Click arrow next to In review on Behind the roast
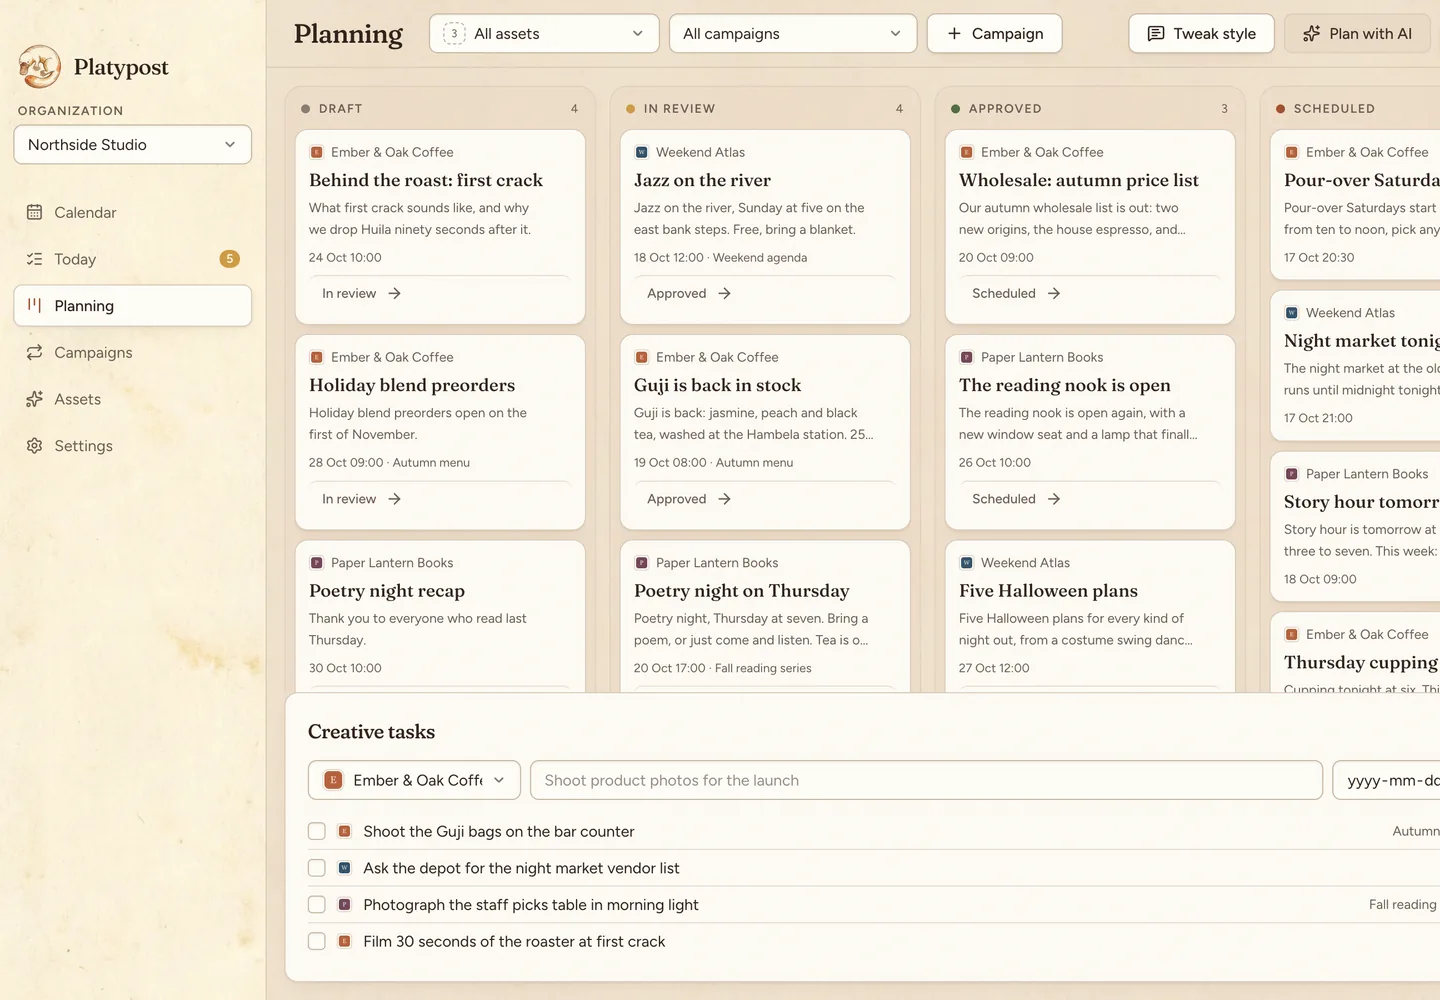Viewport: 1440px width, 1000px height. pyautogui.click(x=394, y=293)
